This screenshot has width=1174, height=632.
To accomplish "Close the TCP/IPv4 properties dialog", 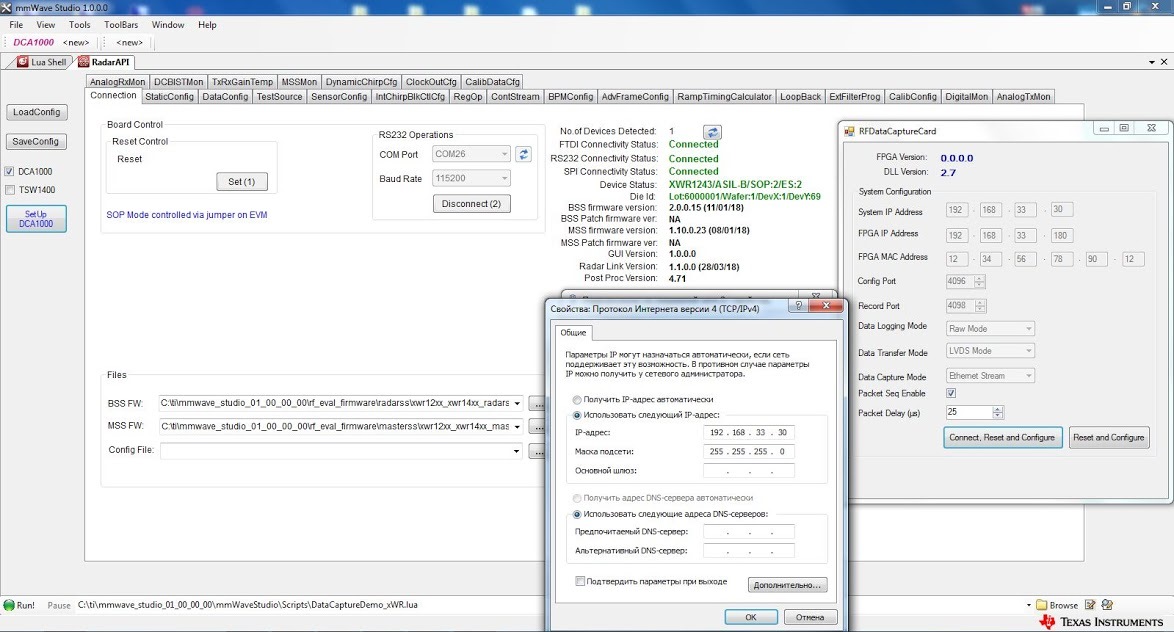I will click(x=826, y=306).
